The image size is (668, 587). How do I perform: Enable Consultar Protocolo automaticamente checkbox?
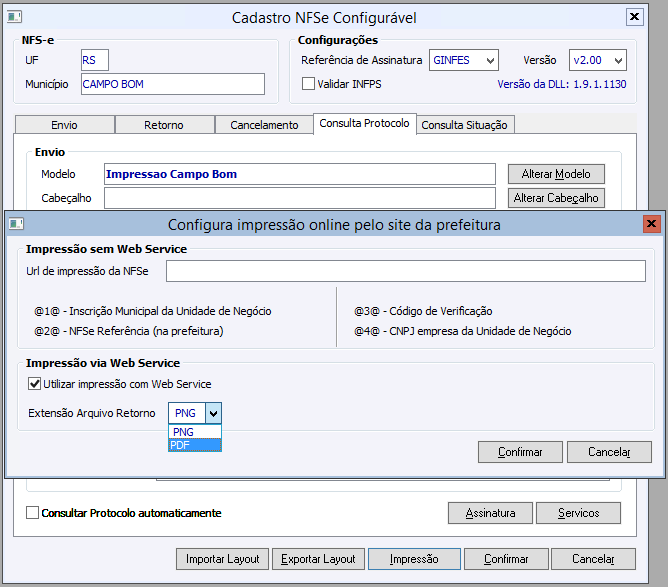tap(32, 512)
